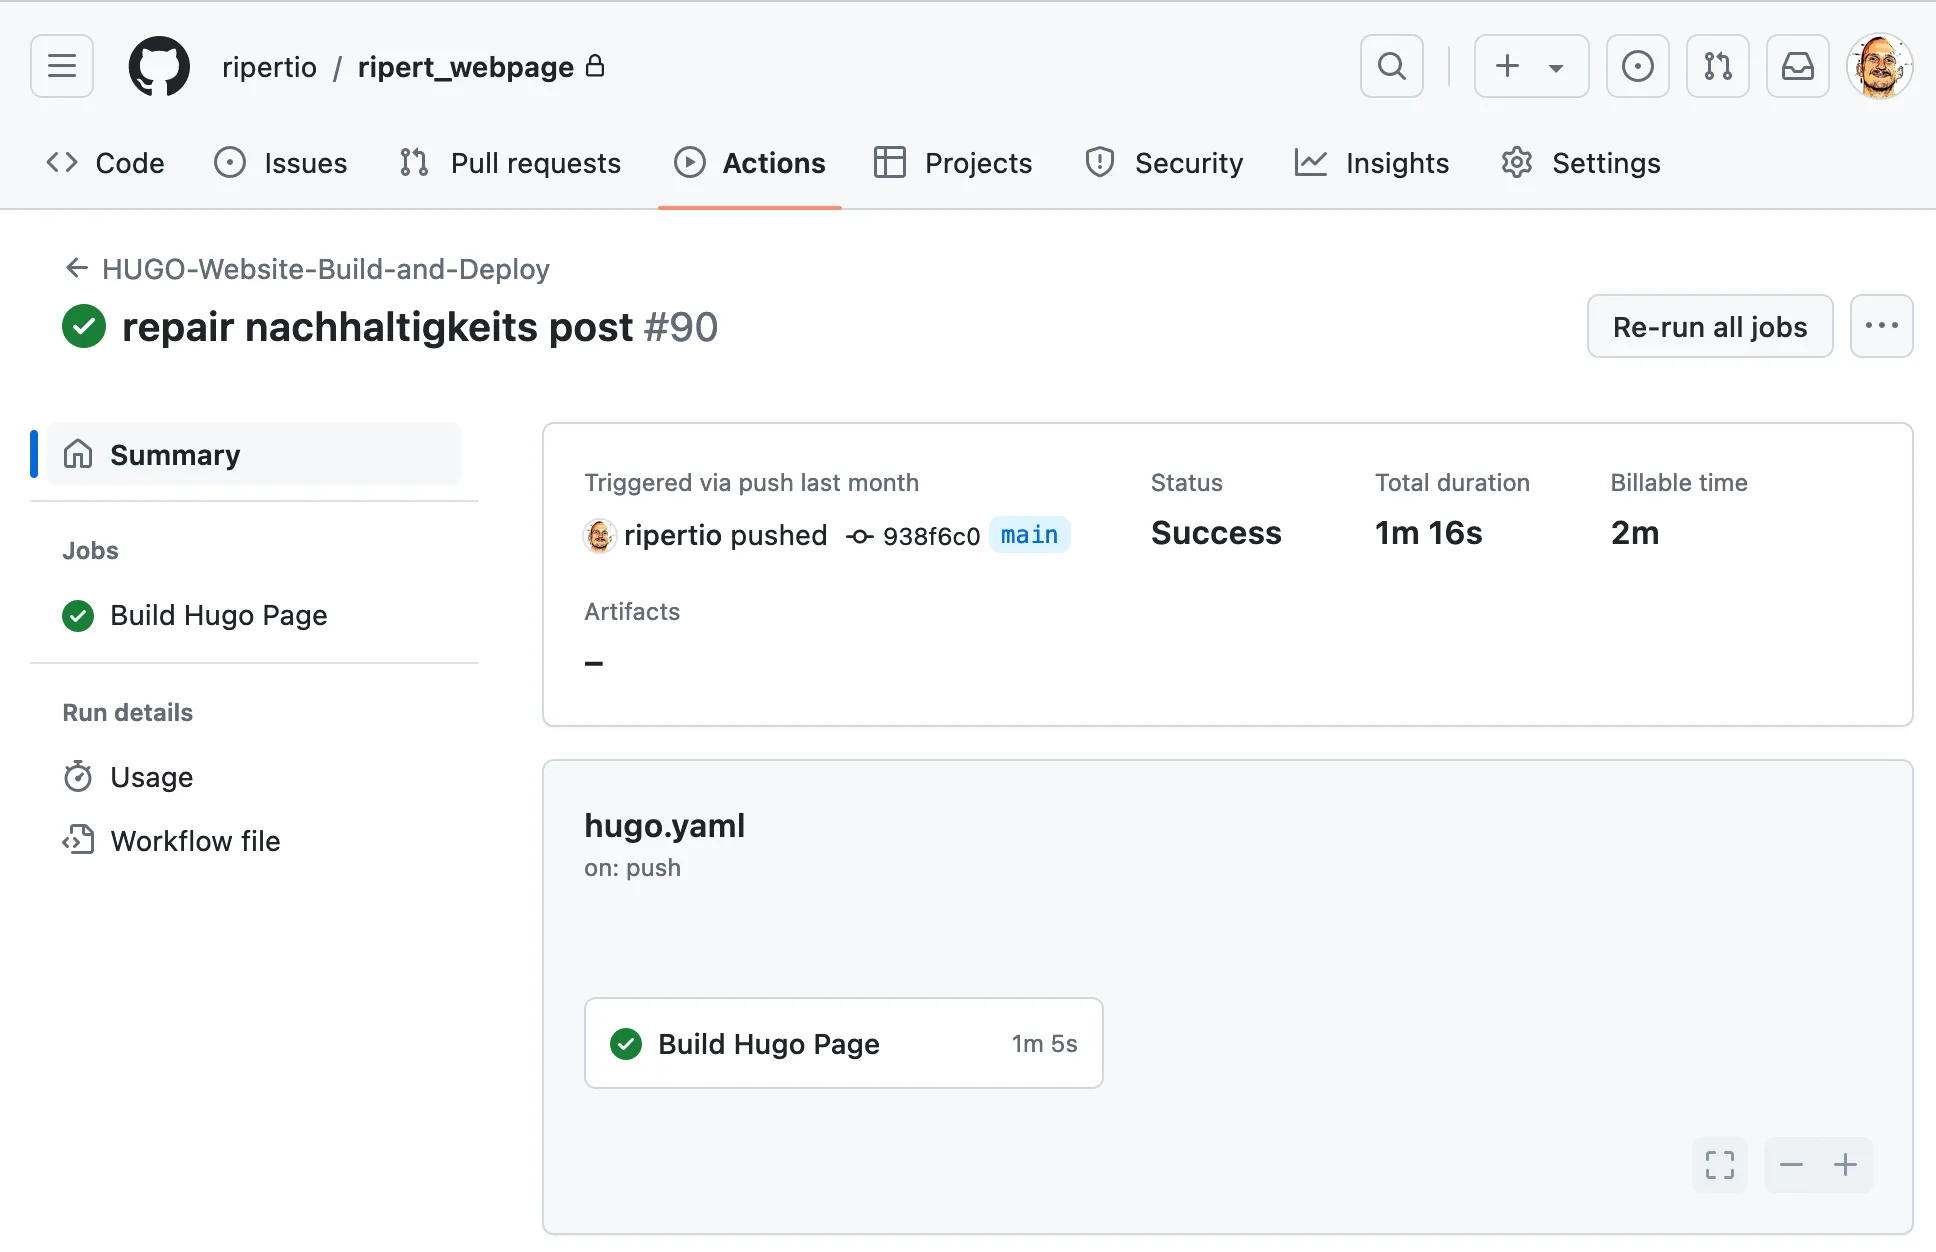Viewport: 1936px width, 1252px height.
Task: Select Summary in the sidebar
Action: pos(254,454)
